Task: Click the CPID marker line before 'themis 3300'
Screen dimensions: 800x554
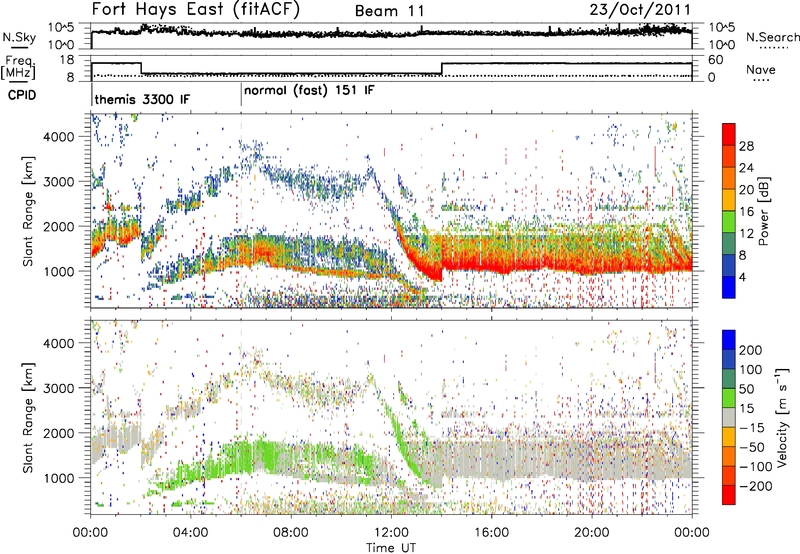Action: [92, 95]
